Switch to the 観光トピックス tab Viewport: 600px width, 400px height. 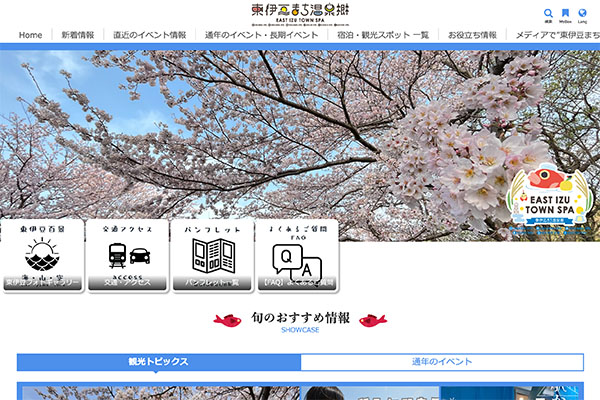[158, 362]
